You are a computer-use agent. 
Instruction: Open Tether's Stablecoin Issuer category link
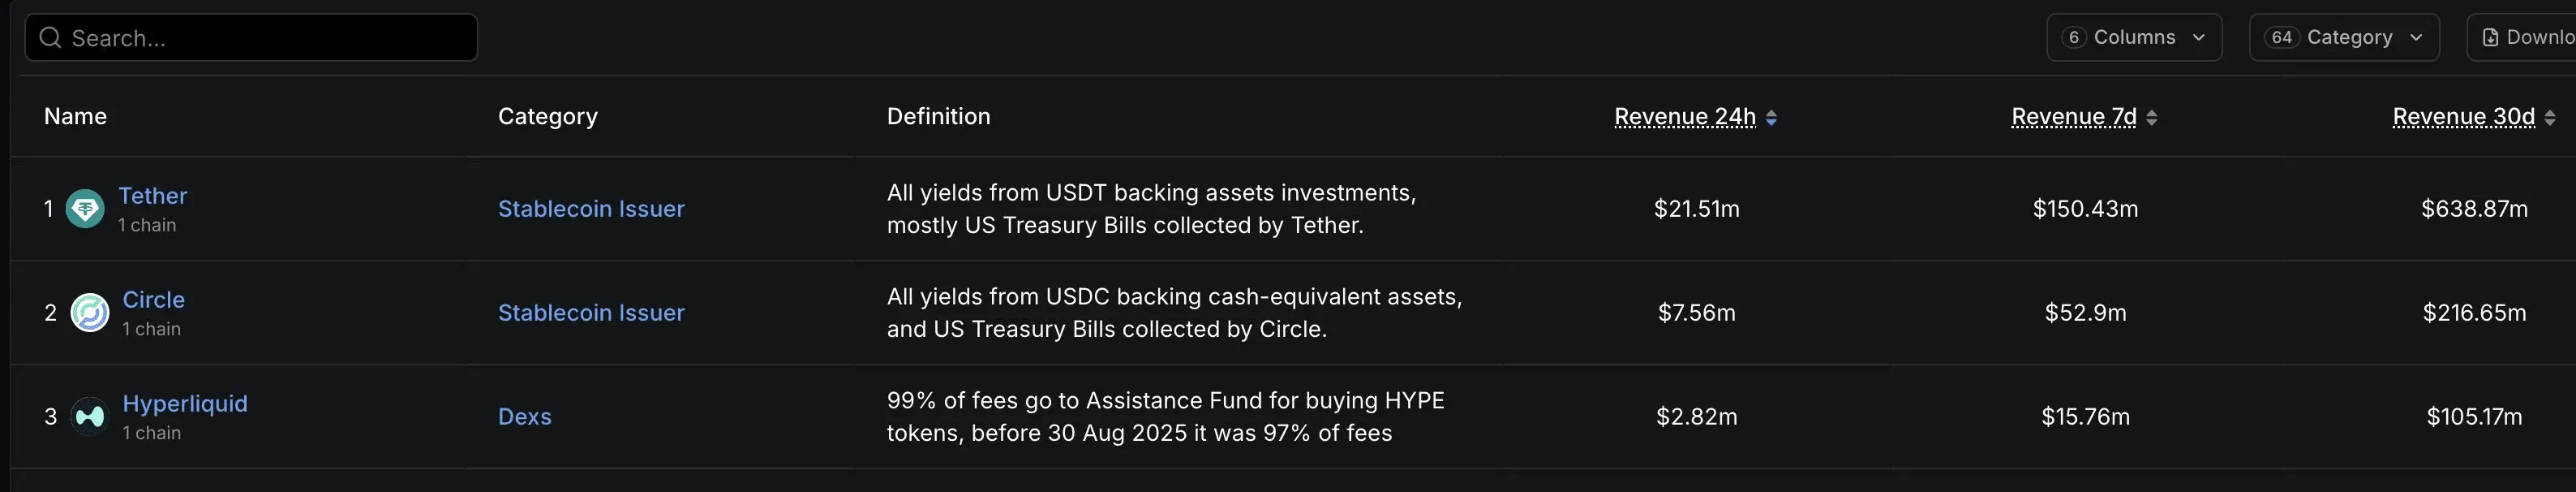pyautogui.click(x=591, y=209)
